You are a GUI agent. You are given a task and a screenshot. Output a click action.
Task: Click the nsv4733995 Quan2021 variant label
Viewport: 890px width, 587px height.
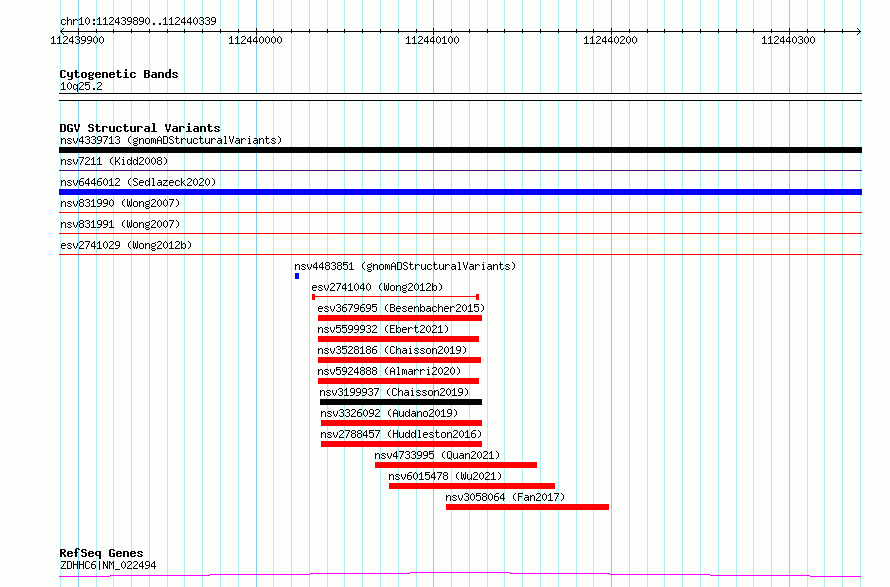click(x=435, y=455)
